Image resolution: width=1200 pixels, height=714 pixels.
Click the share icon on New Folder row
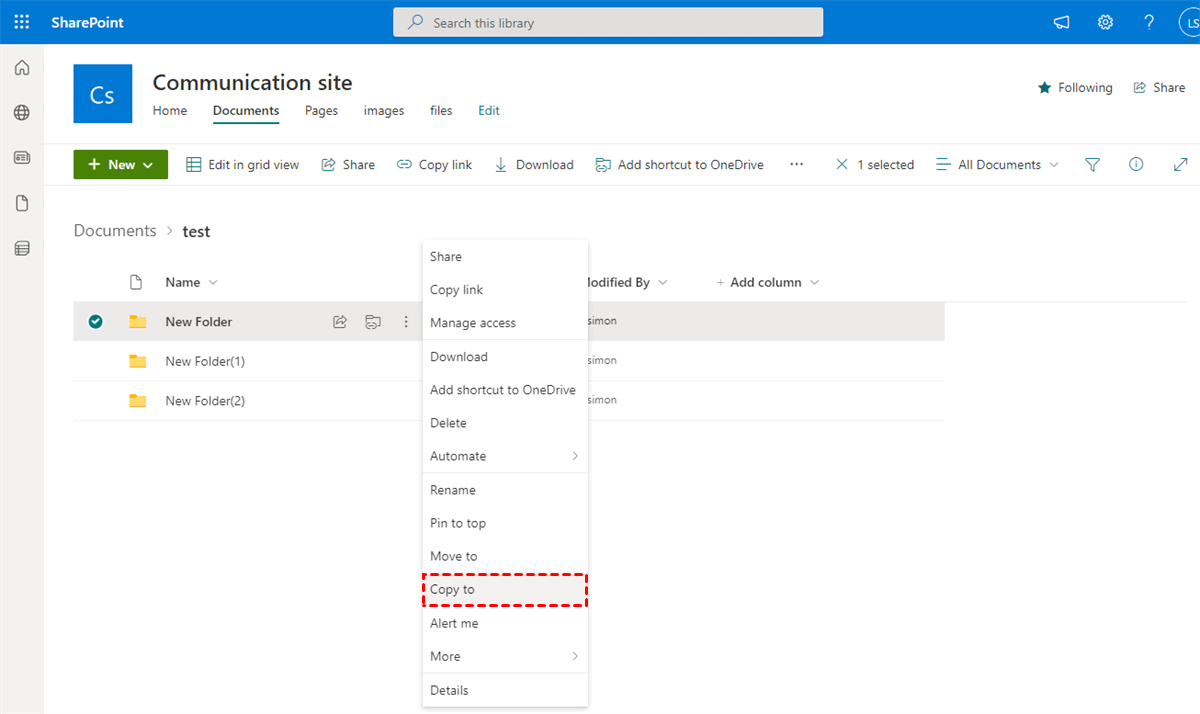point(340,322)
